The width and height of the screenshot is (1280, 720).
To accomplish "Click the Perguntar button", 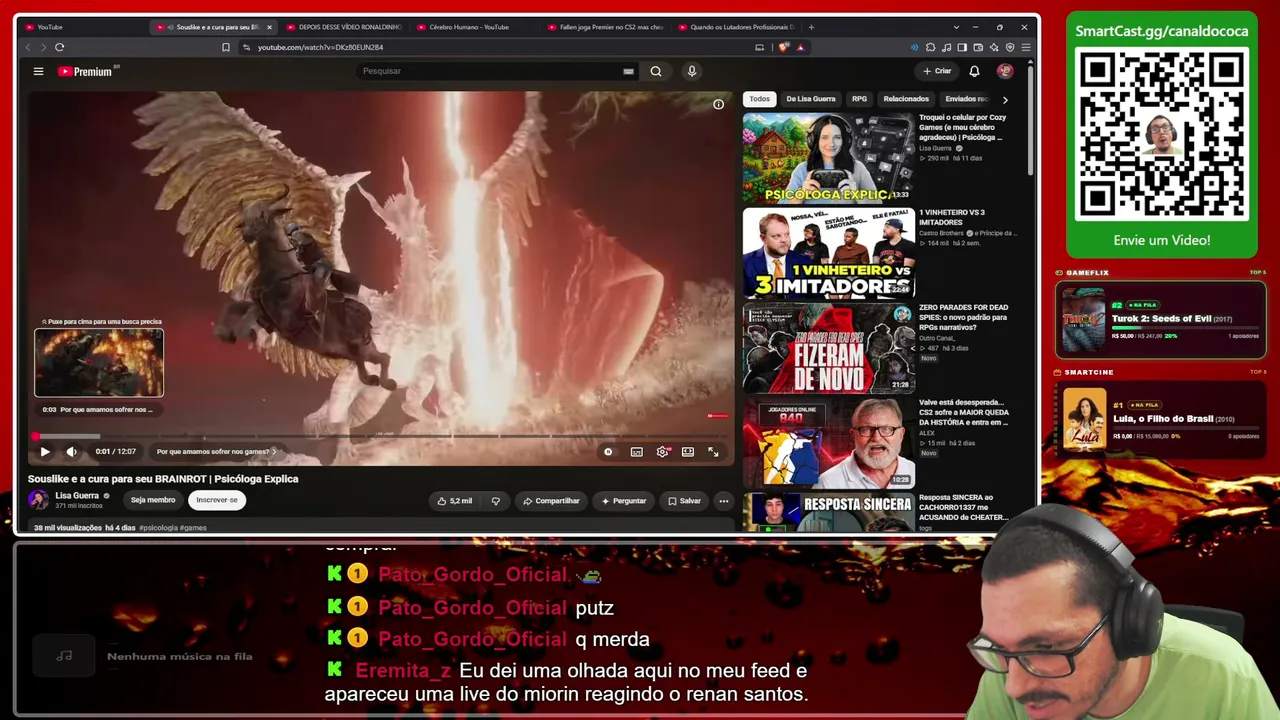I will click(623, 501).
